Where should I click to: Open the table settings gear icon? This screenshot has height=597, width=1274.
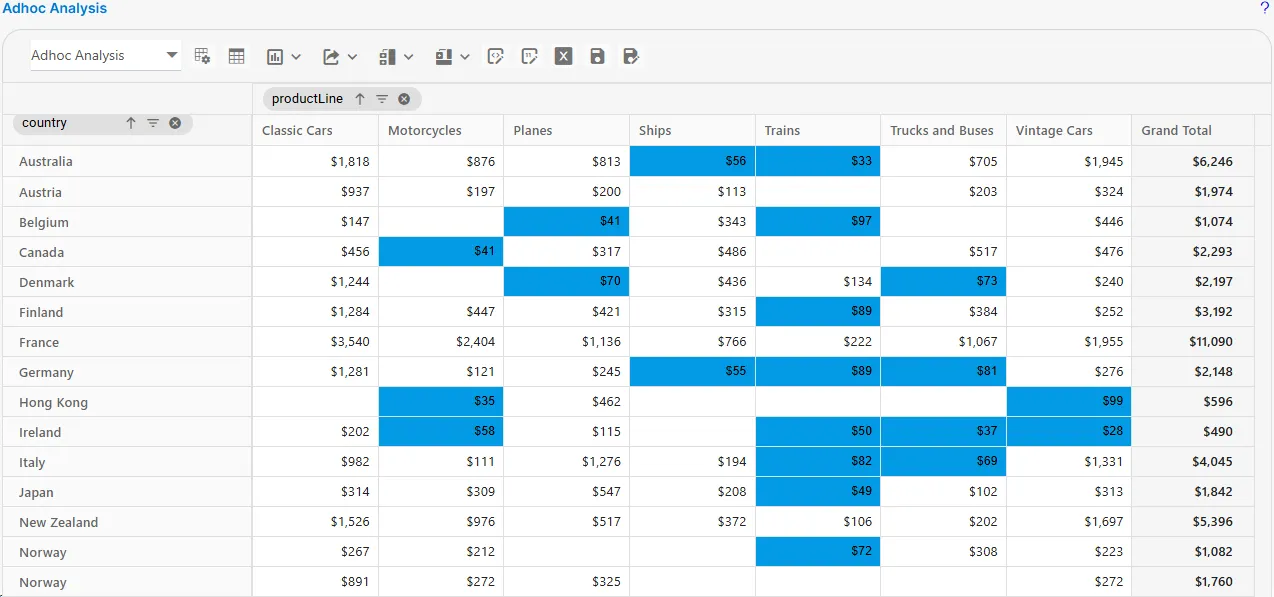[202, 57]
